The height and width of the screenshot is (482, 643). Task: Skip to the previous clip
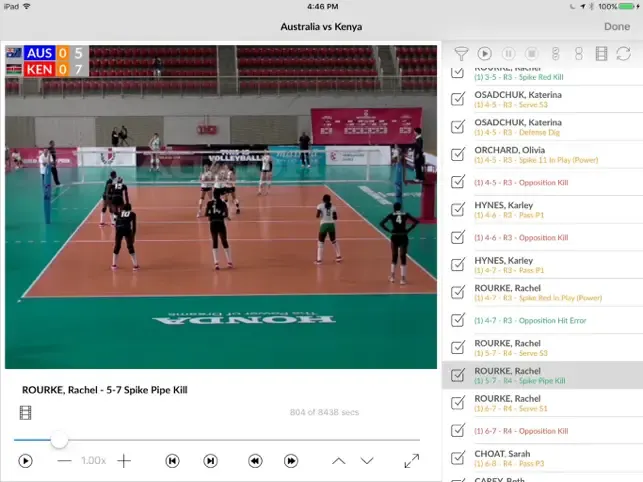(173, 461)
